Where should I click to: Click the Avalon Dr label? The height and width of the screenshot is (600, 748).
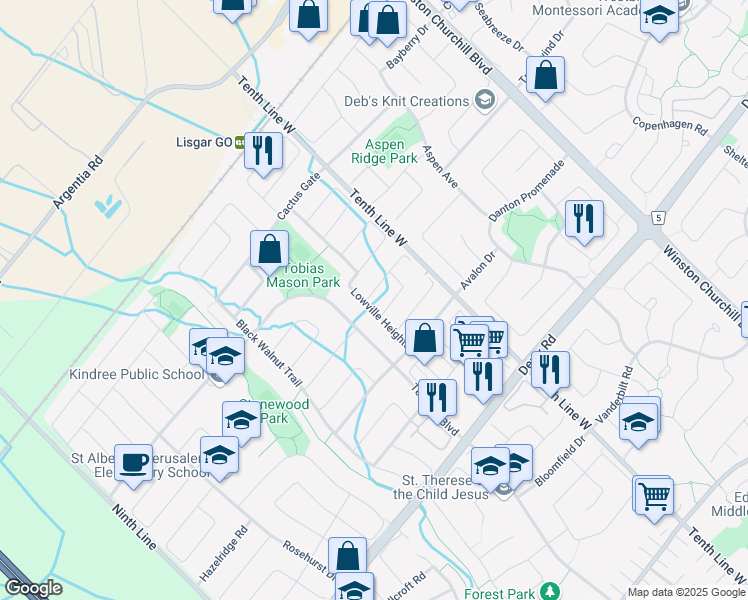[x=478, y=271]
